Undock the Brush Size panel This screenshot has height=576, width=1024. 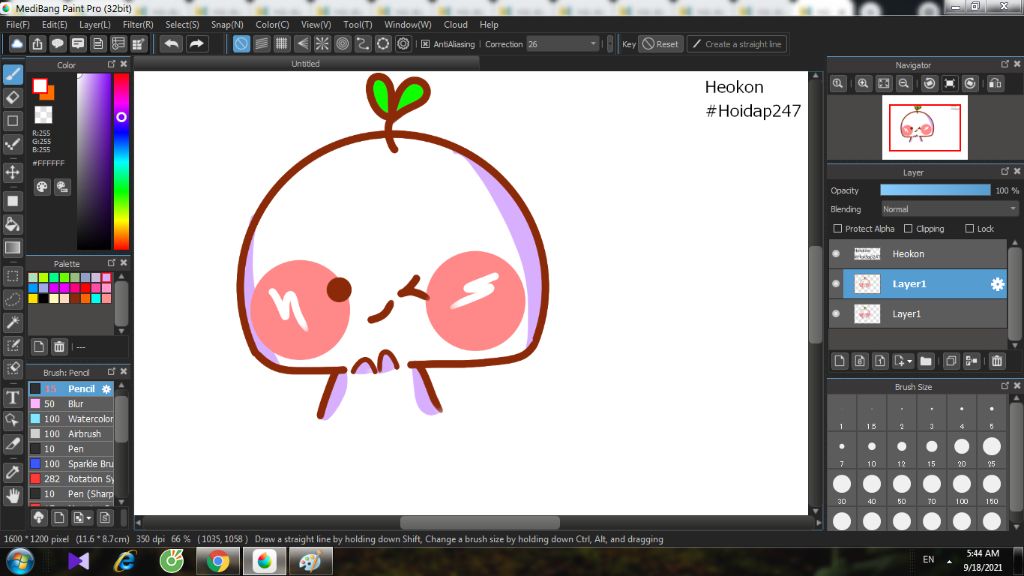tap(1004, 386)
